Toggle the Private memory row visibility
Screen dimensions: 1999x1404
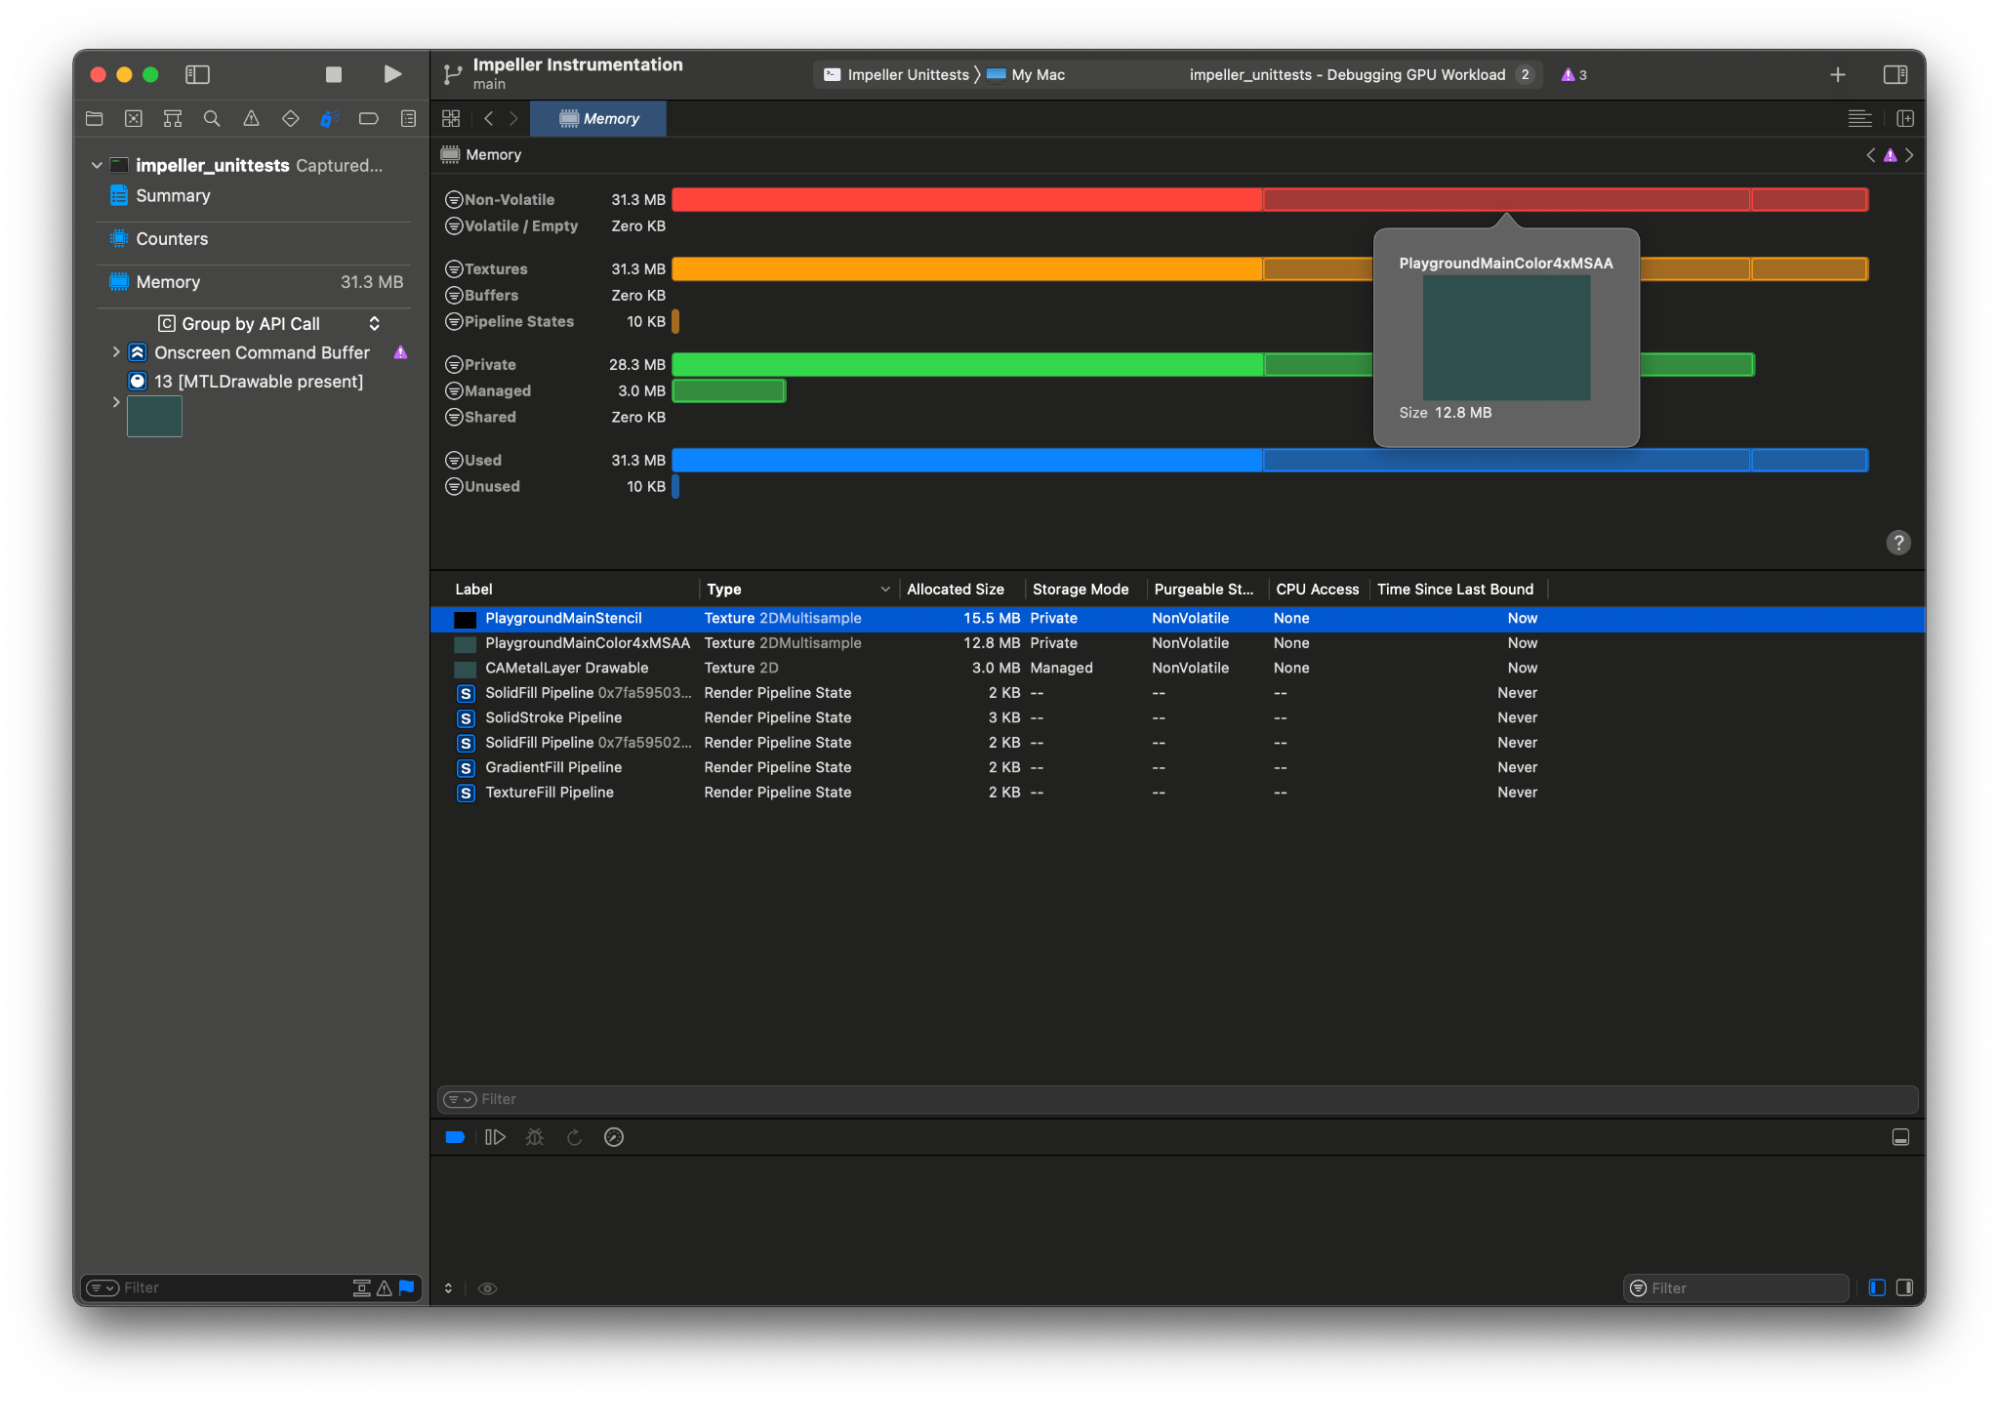point(453,365)
